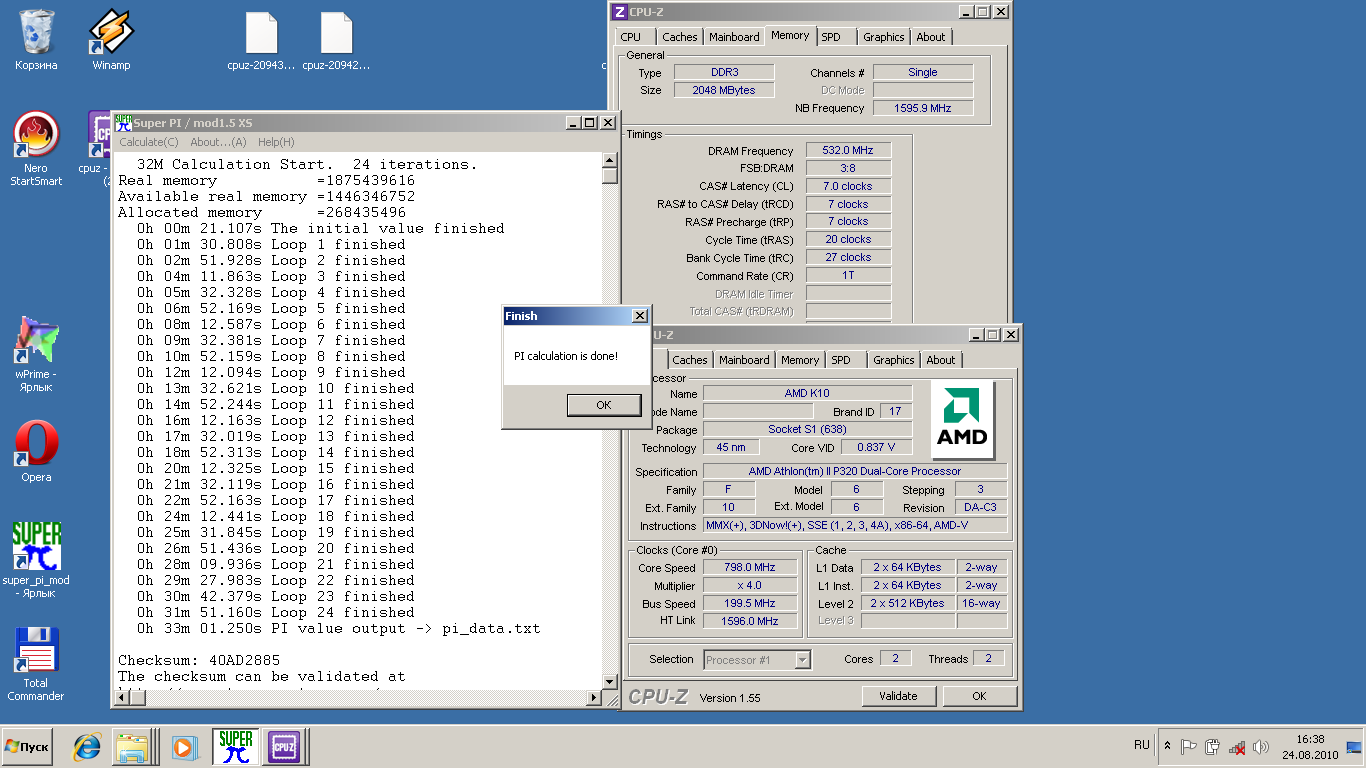
Task: Confirm the Finish dialog with OK
Action: click(x=603, y=405)
